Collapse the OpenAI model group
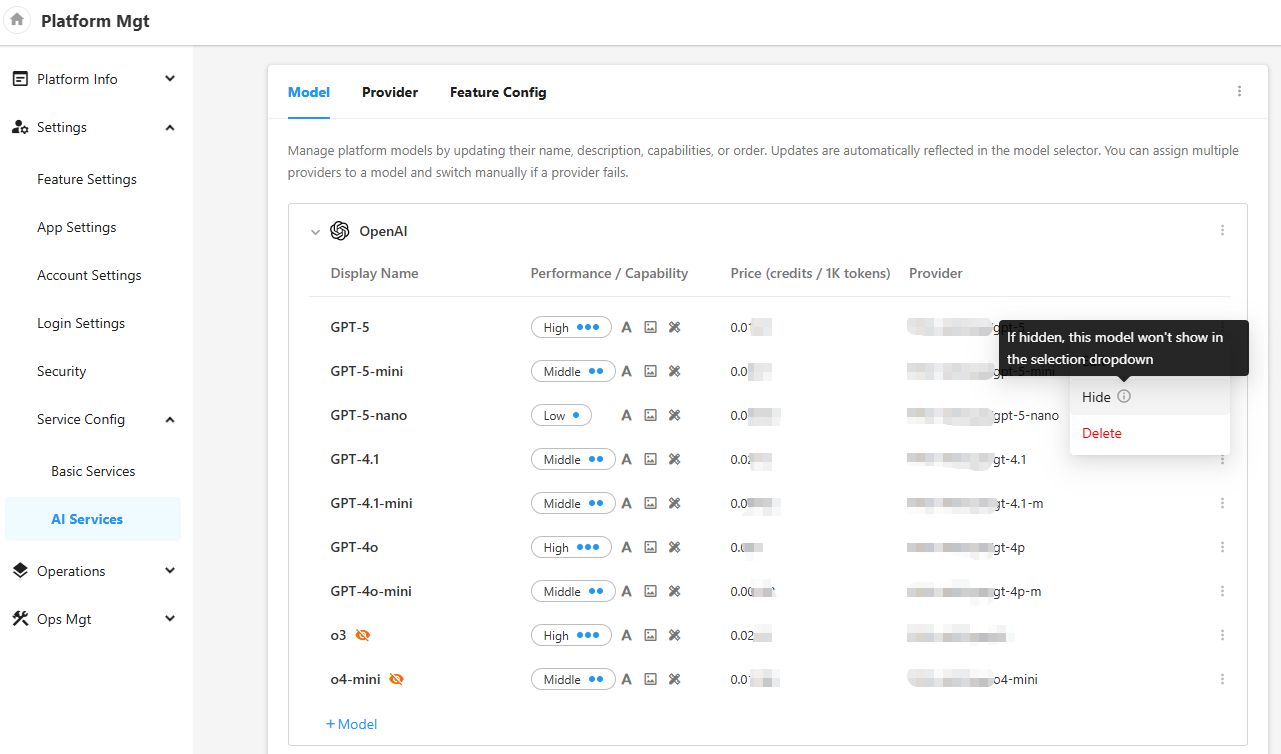The image size is (1281, 754). (315, 232)
